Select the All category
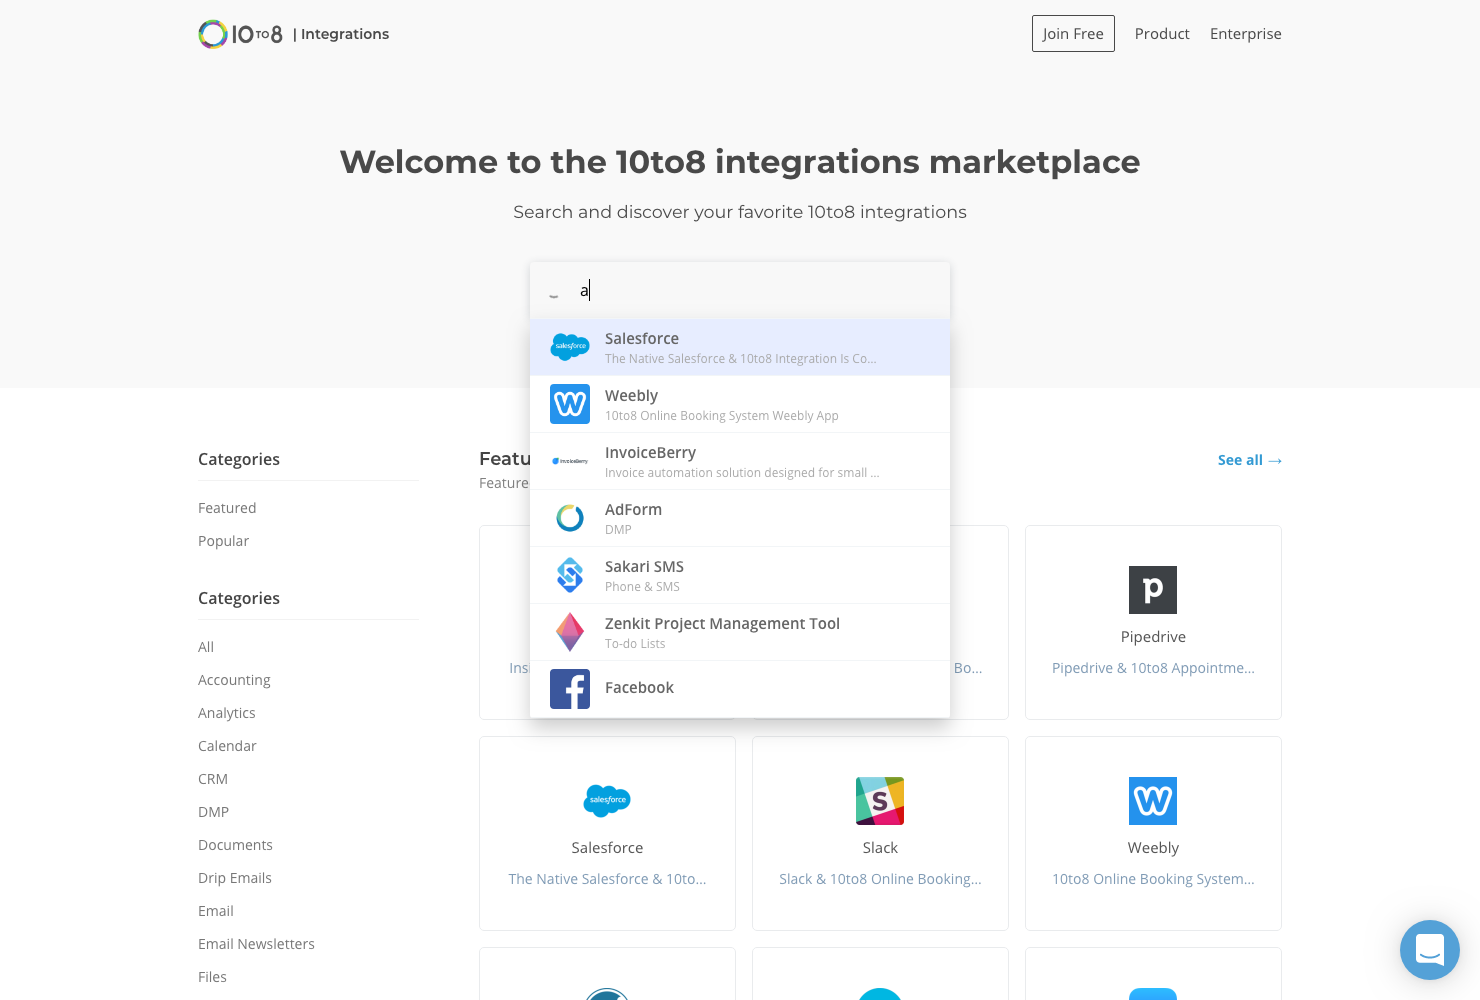This screenshot has height=1000, width=1480. [x=206, y=647]
